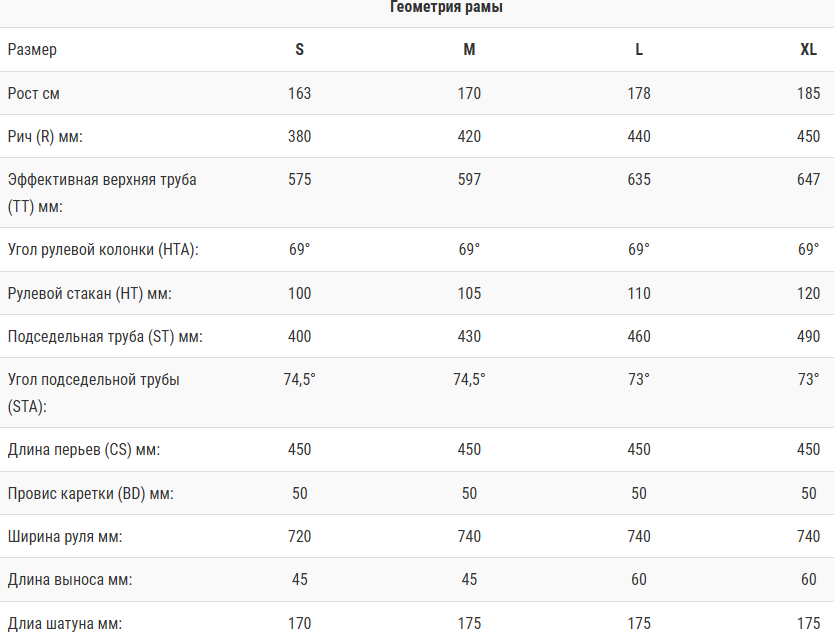Select the 'Размер' row label
The image size is (834, 632).
click(x=32, y=50)
